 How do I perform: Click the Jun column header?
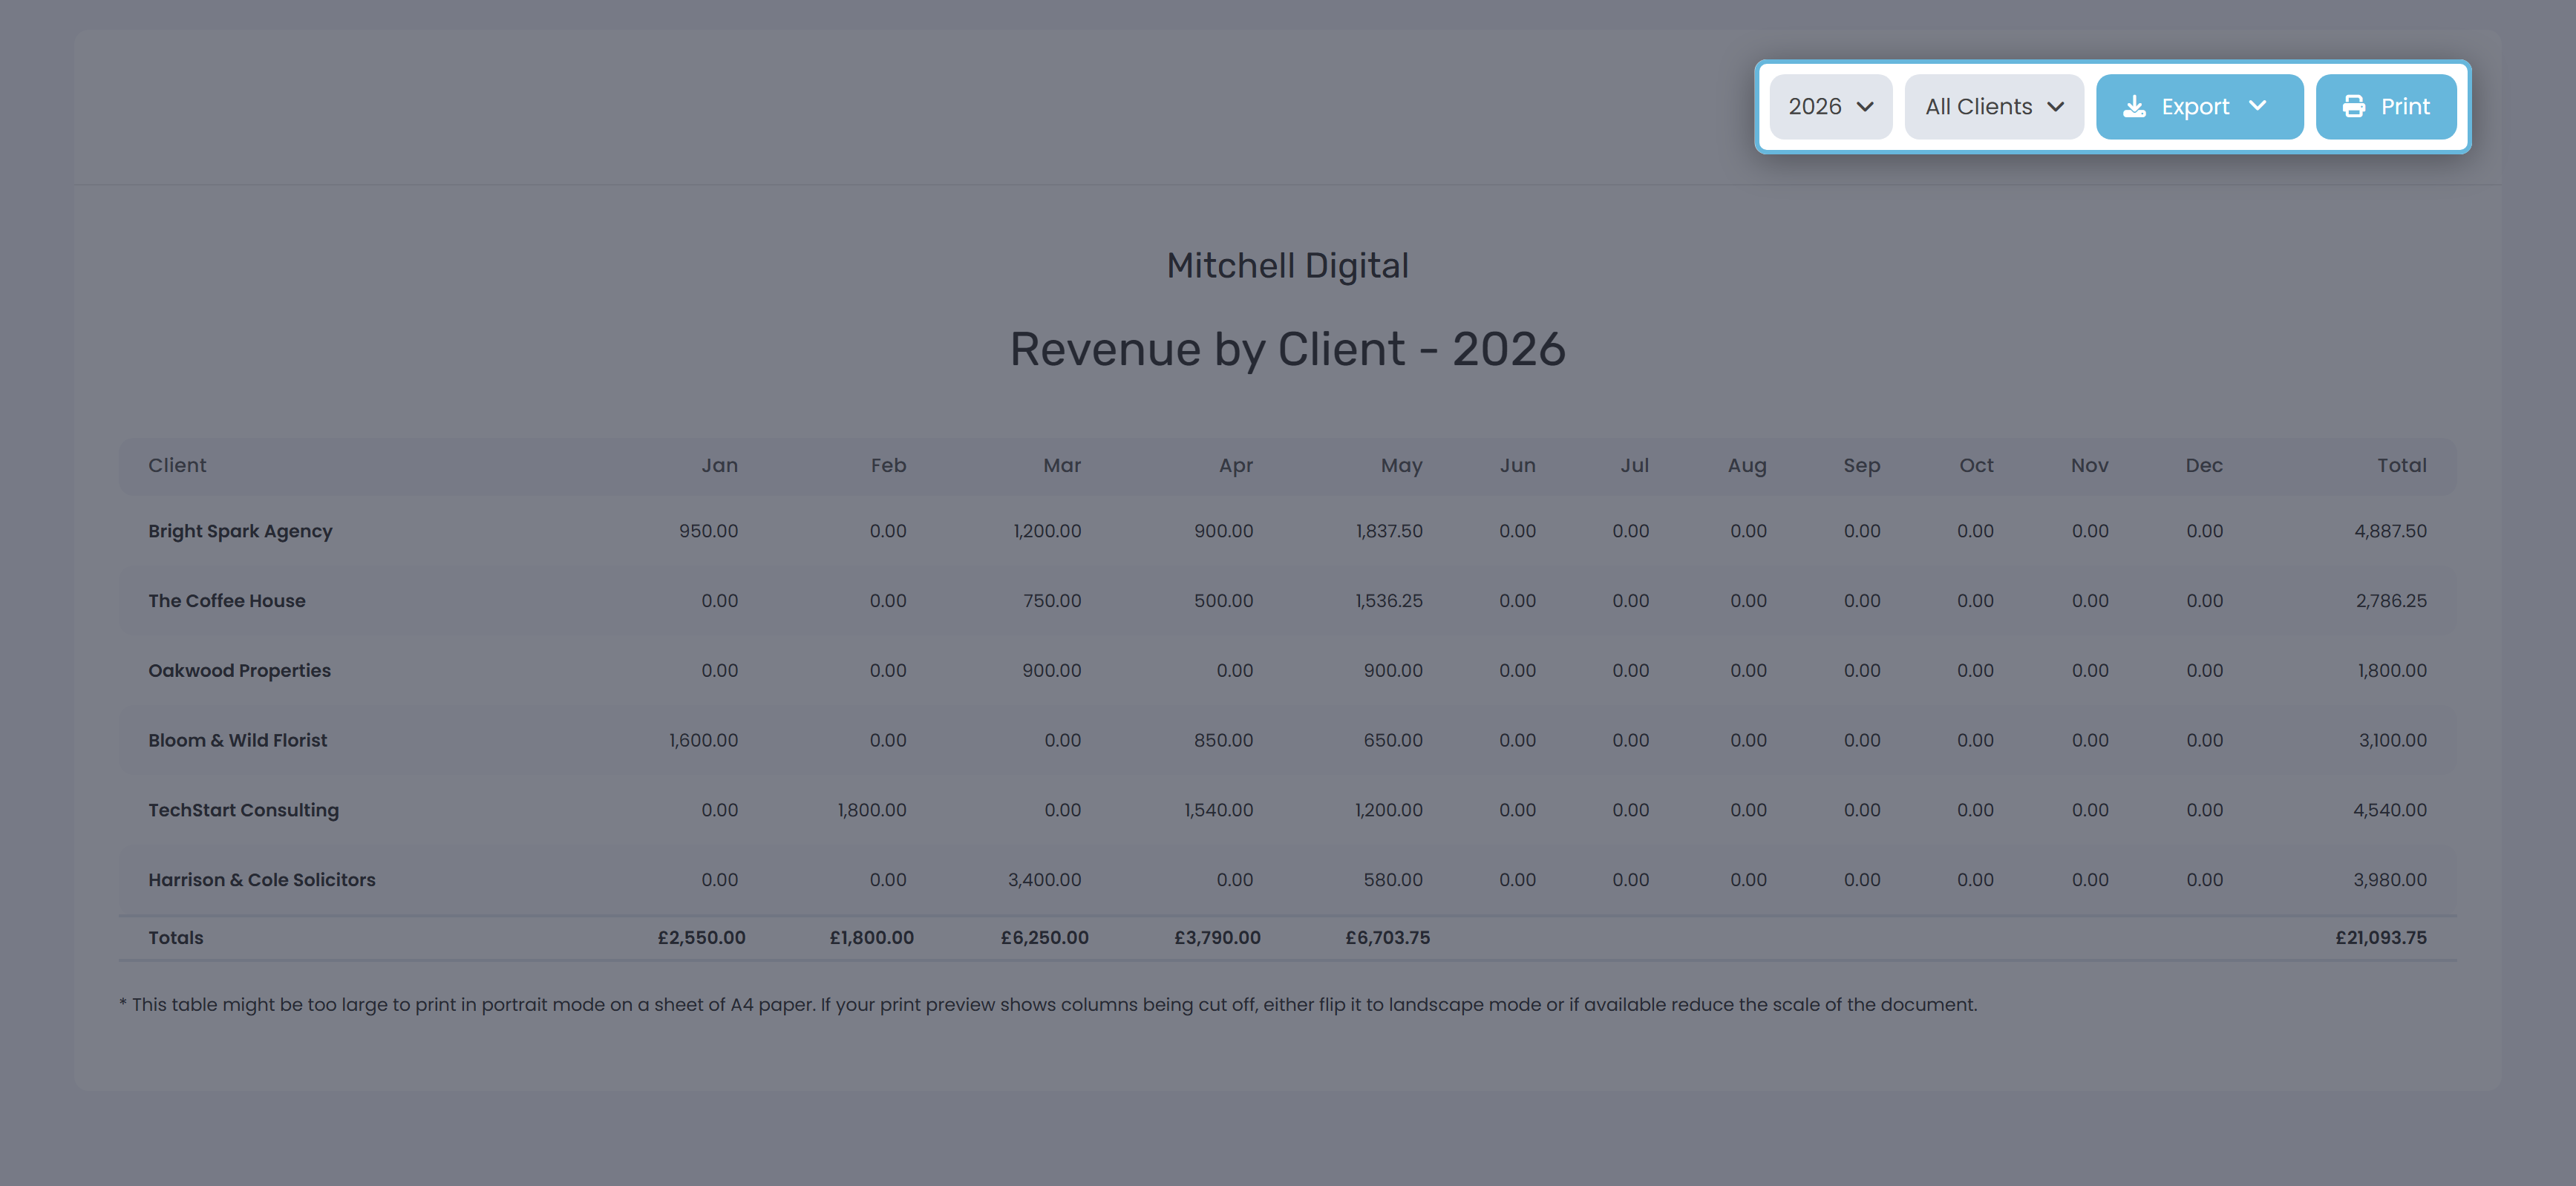[1517, 465]
